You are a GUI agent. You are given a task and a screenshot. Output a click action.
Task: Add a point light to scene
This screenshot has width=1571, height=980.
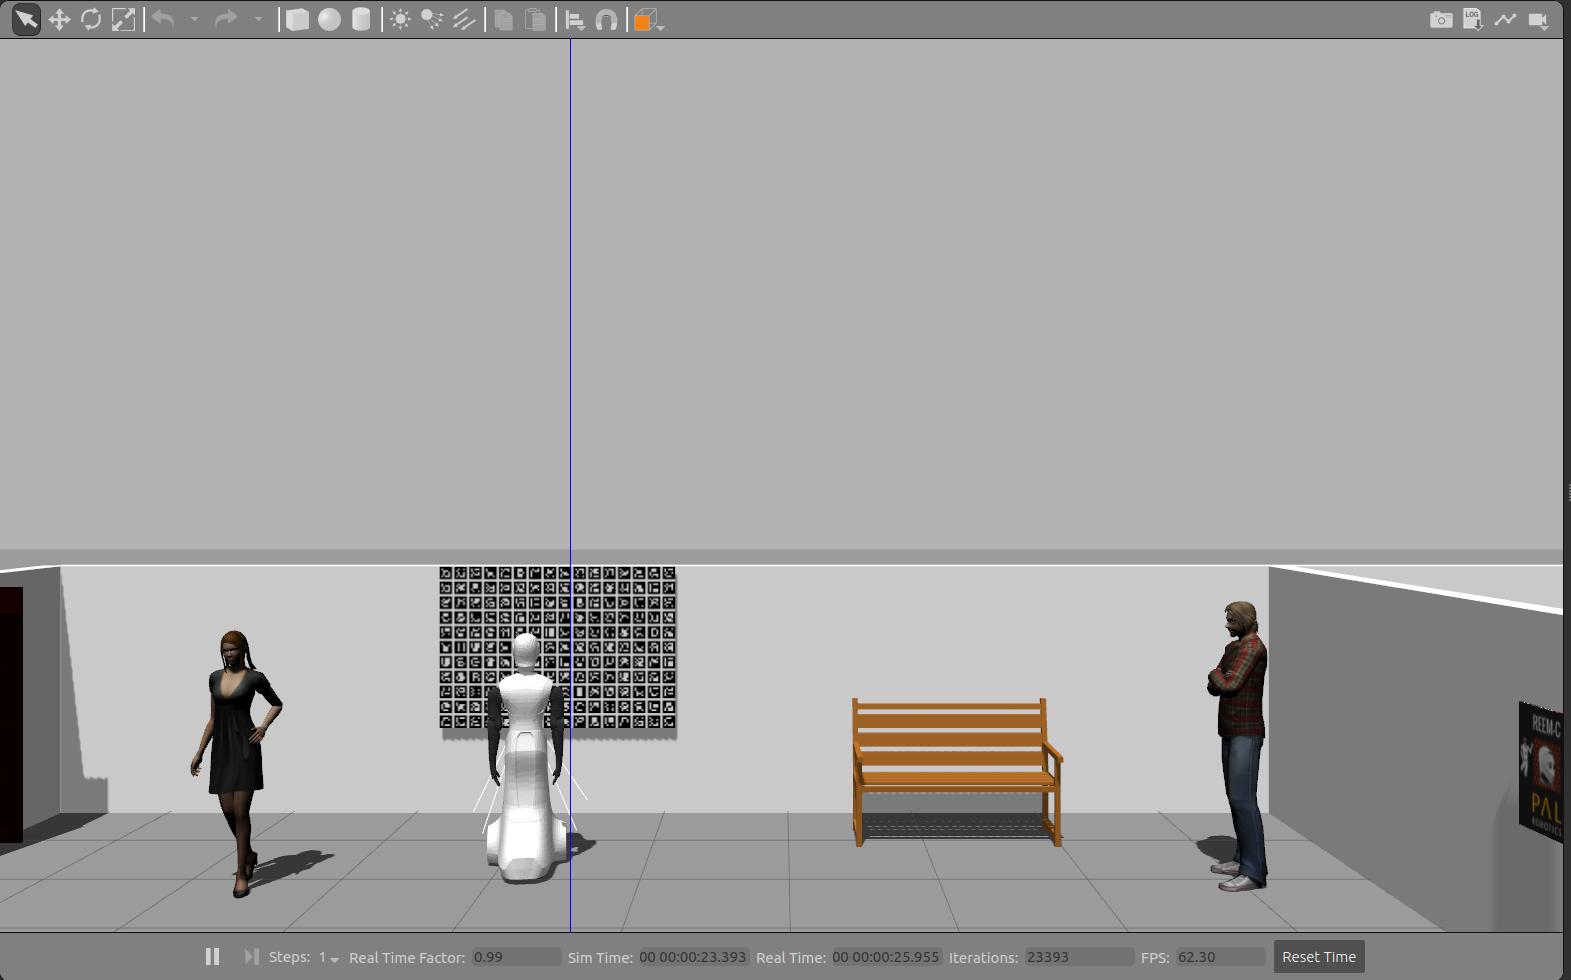[x=400, y=20]
